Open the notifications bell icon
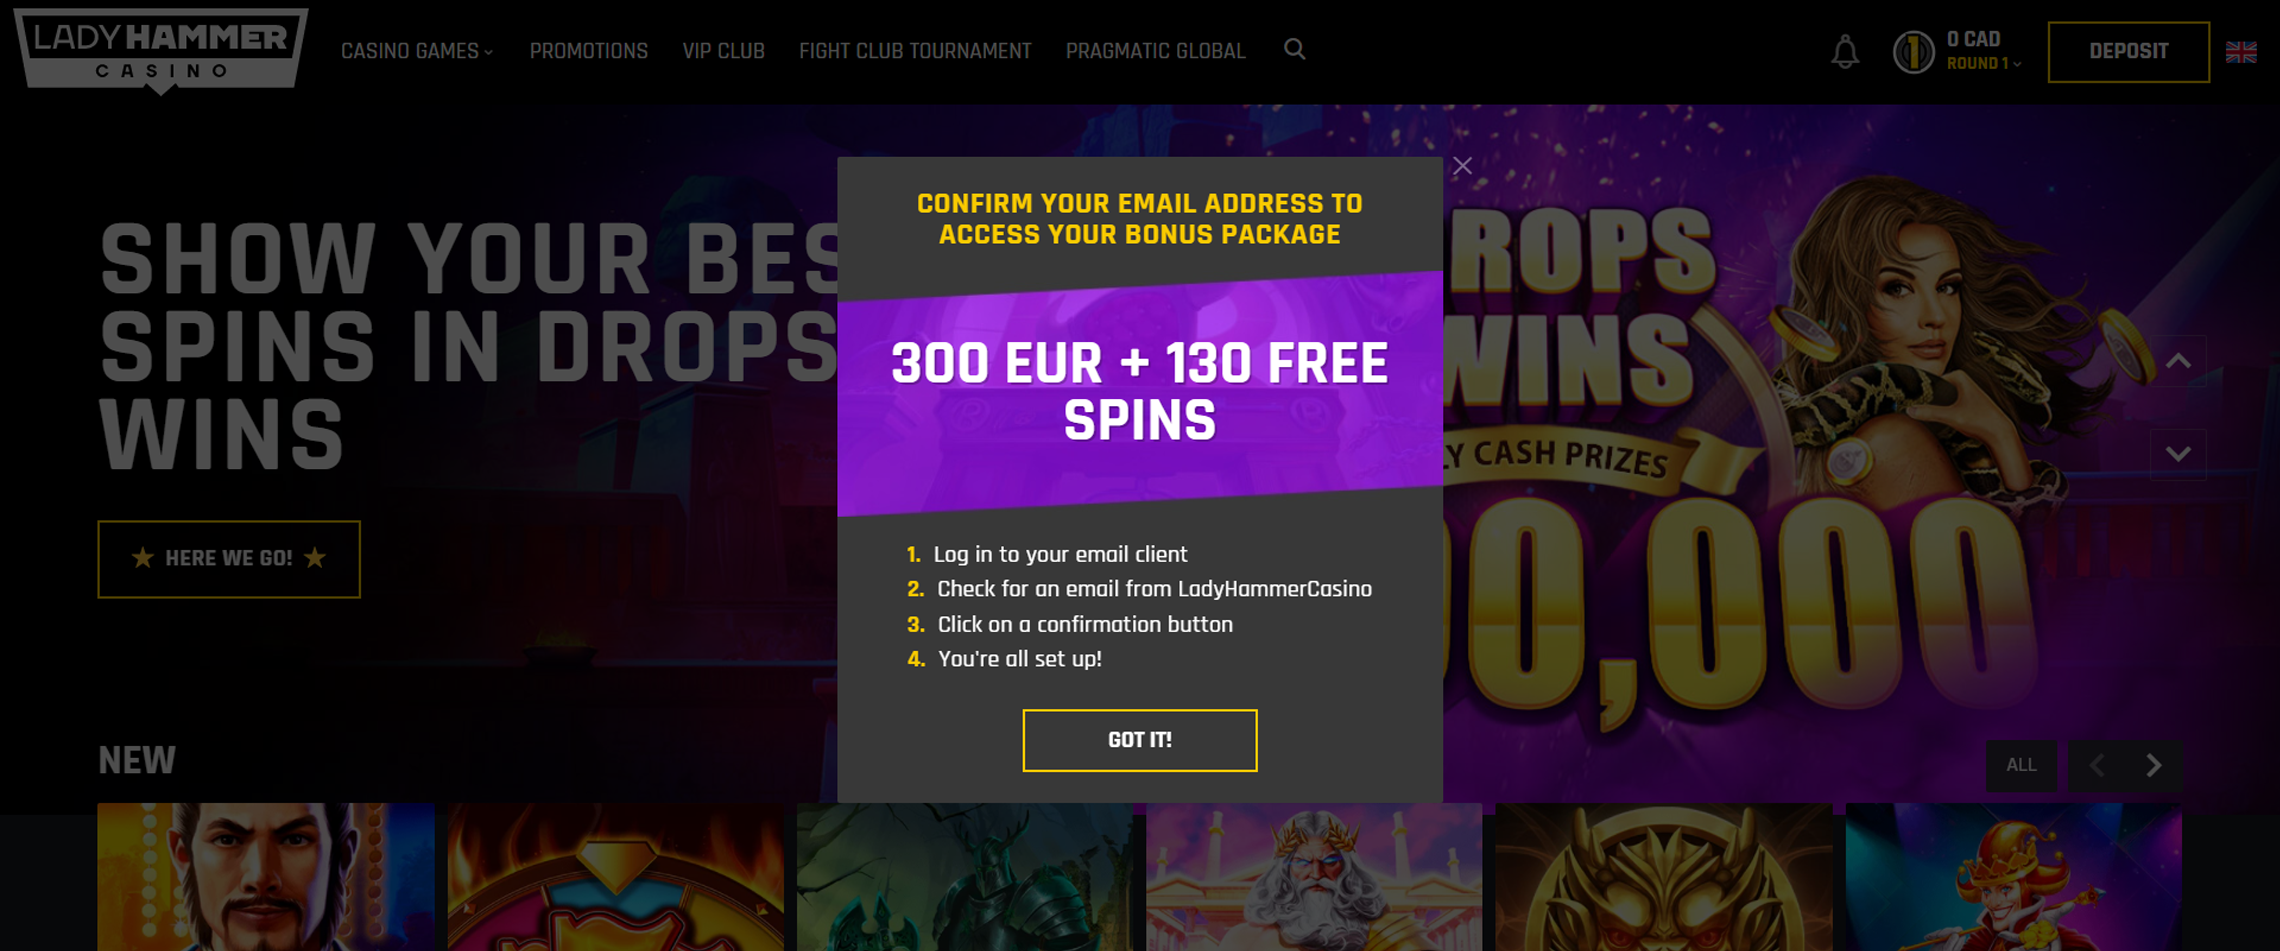 (x=1845, y=52)
